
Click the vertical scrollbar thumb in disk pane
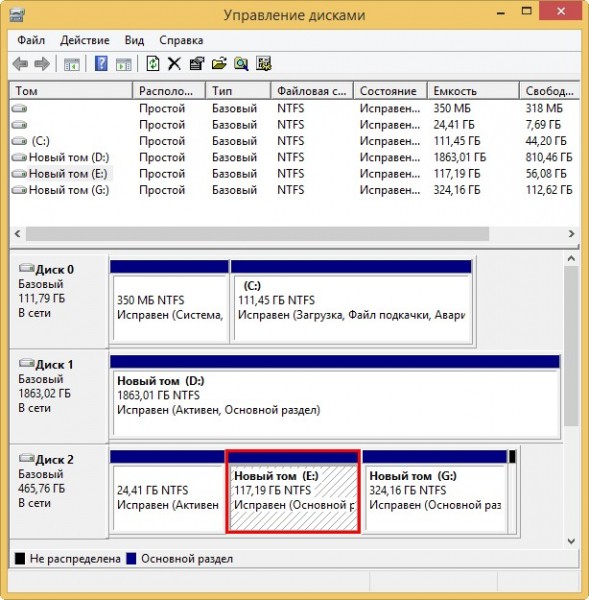(571, 346)
